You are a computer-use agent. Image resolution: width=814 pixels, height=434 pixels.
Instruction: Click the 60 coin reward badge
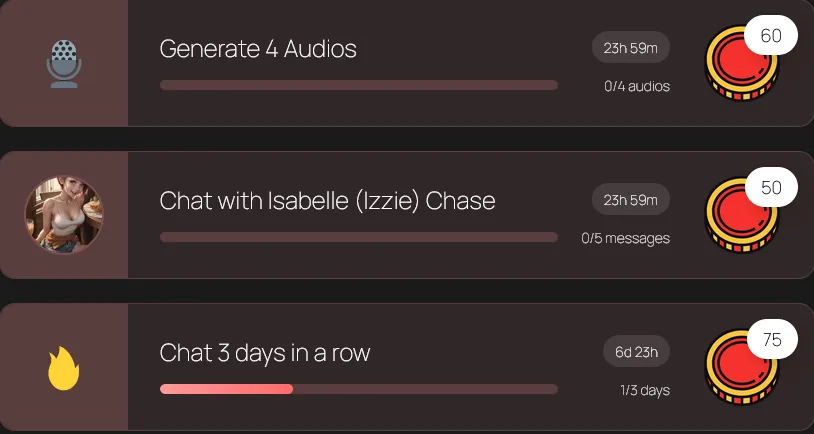[x=771, y=36]
